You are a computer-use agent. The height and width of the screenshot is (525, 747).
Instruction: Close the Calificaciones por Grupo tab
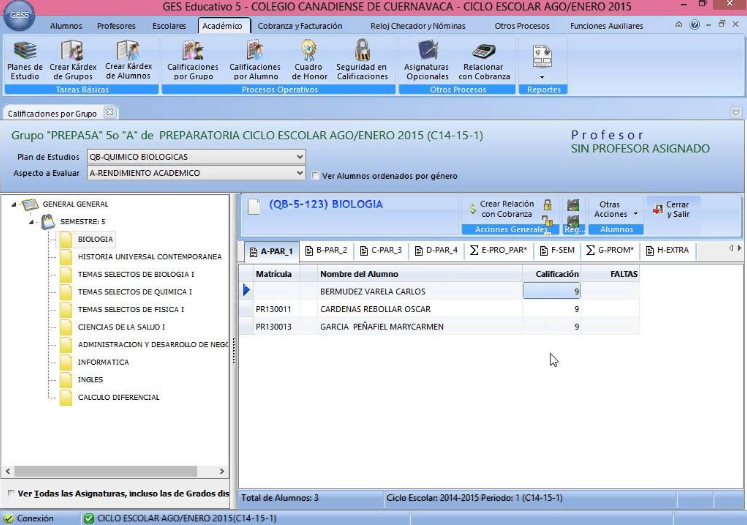tap(110, 112)
